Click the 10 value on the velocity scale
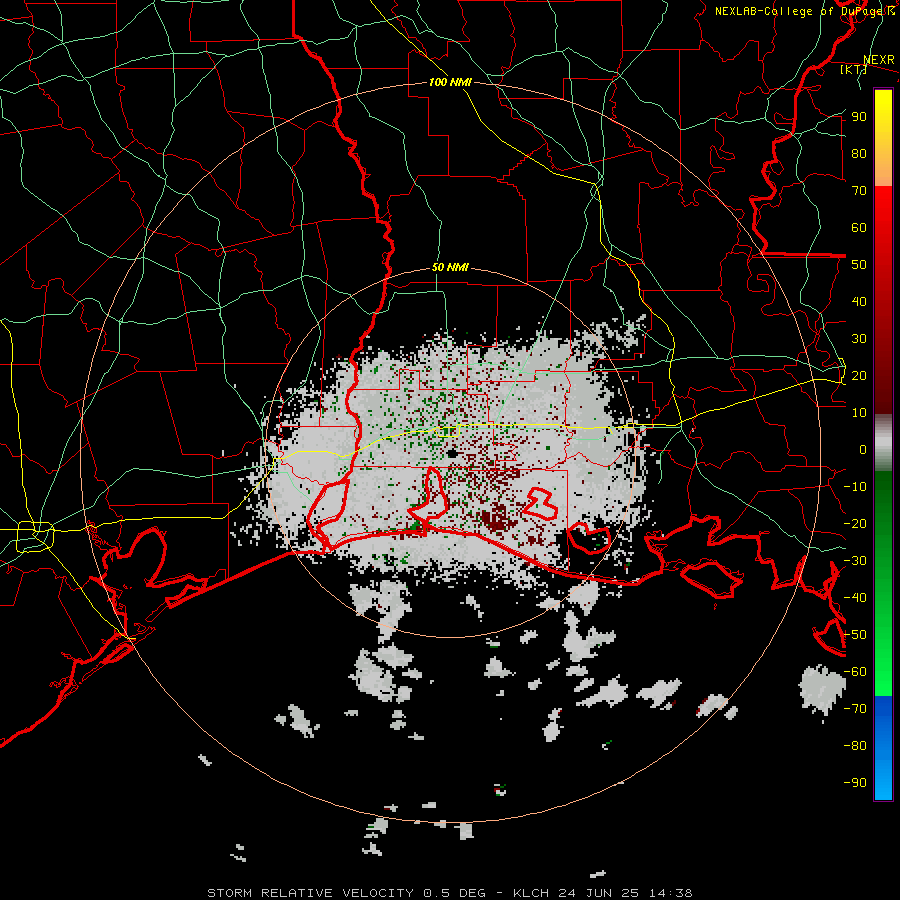Viewport: 900px width, 900px height. click(859, 413)
